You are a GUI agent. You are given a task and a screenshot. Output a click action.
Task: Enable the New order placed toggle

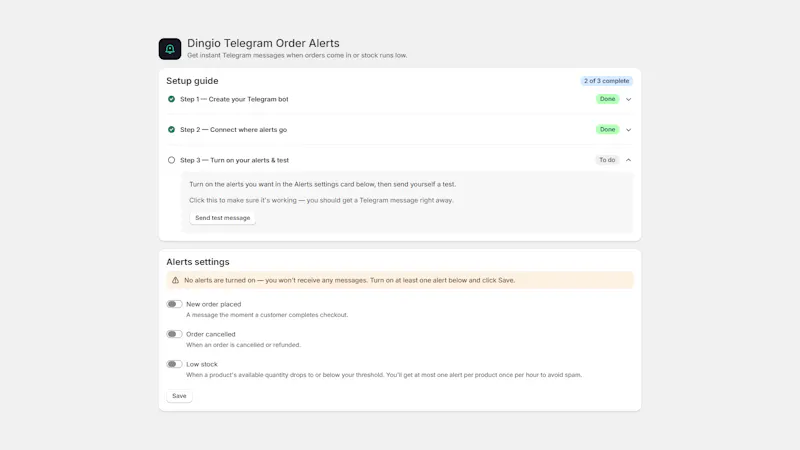pos(174,304)
